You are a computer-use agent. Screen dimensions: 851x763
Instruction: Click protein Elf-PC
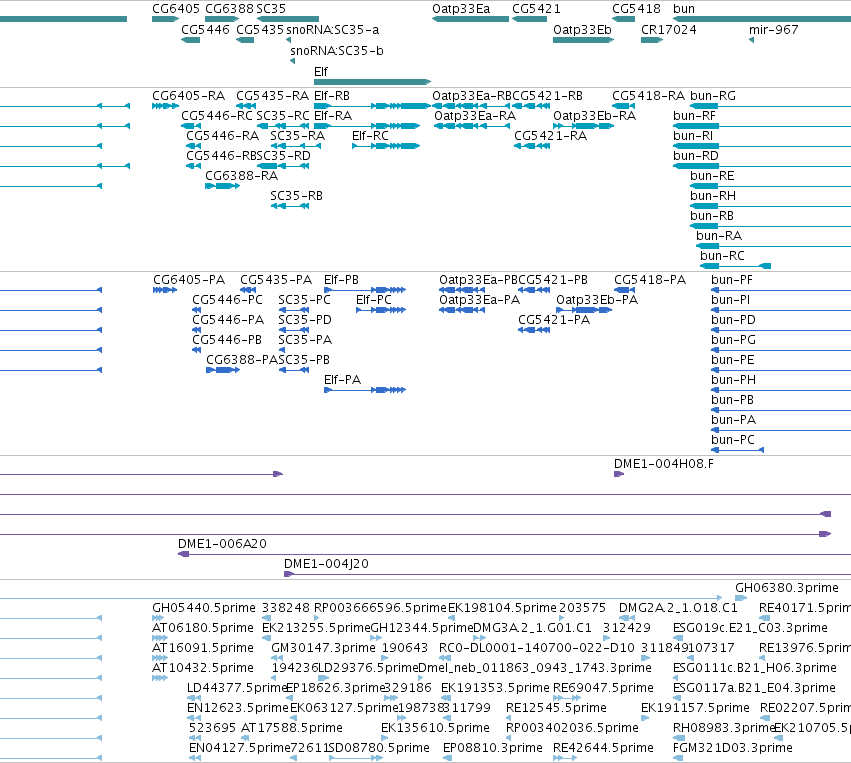(x=381, y=310)
